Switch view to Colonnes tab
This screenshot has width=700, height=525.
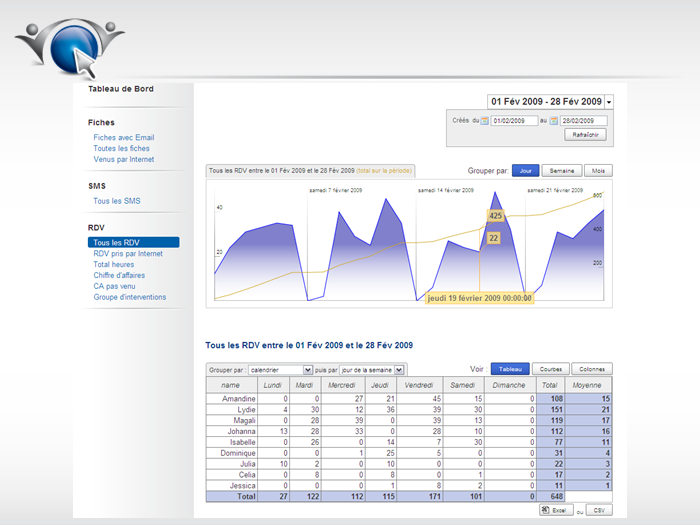592,369
